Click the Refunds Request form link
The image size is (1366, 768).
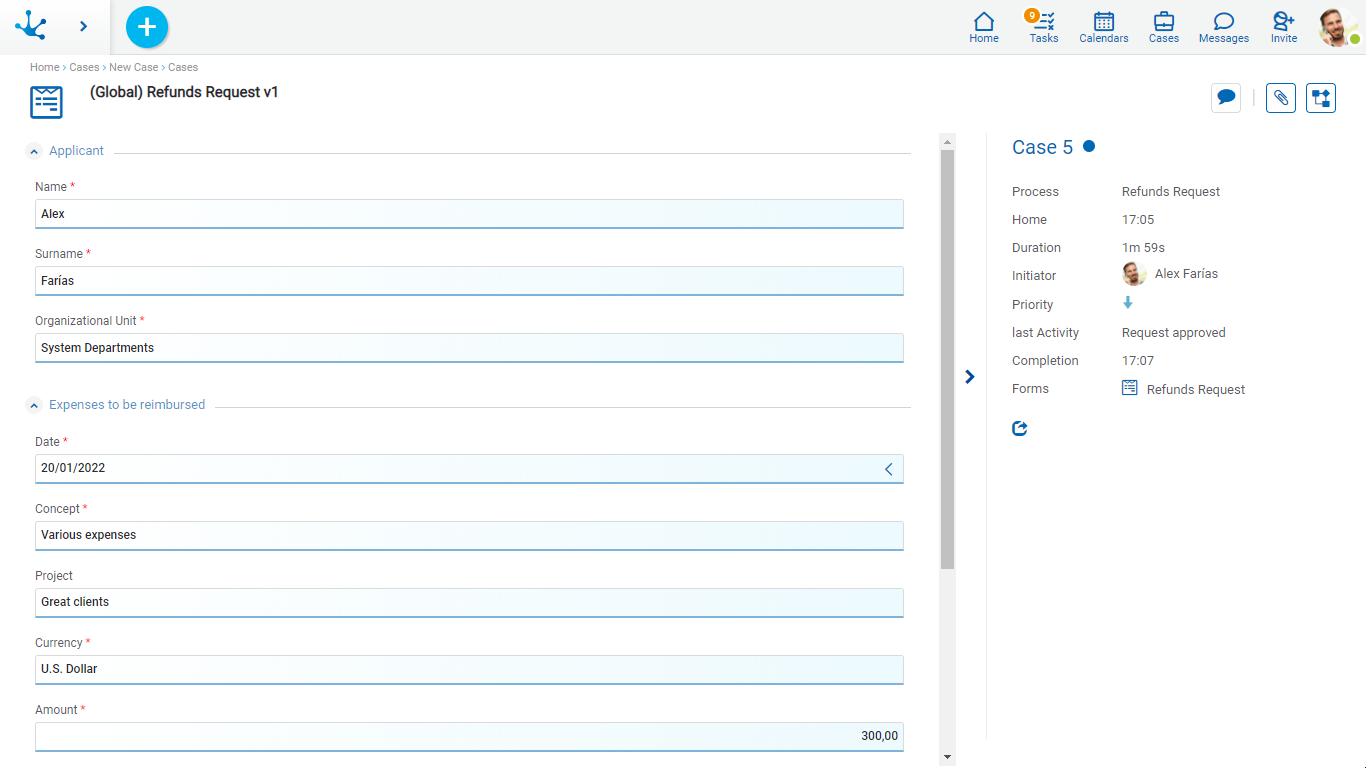click(x=1195, y=390)
